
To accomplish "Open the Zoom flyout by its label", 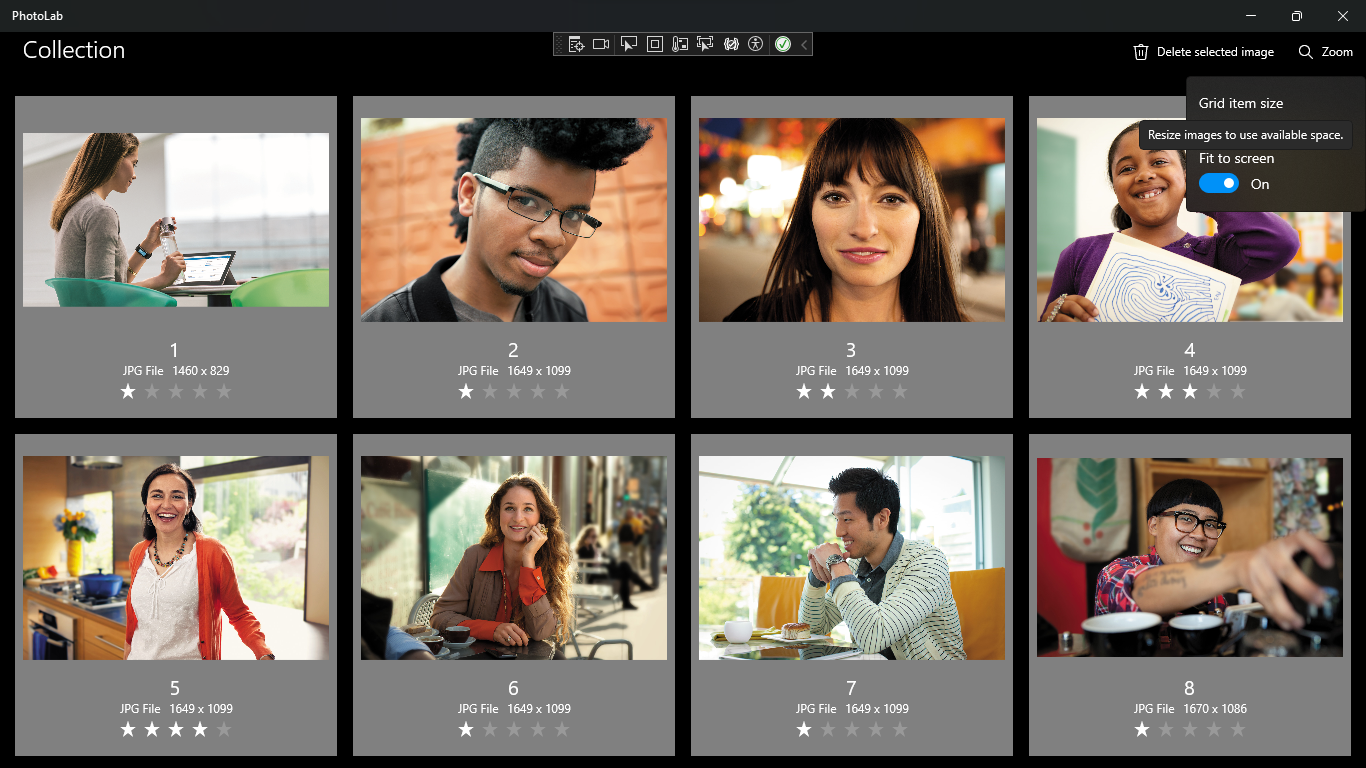I will pyautogui.click(x=1337, y=52).
